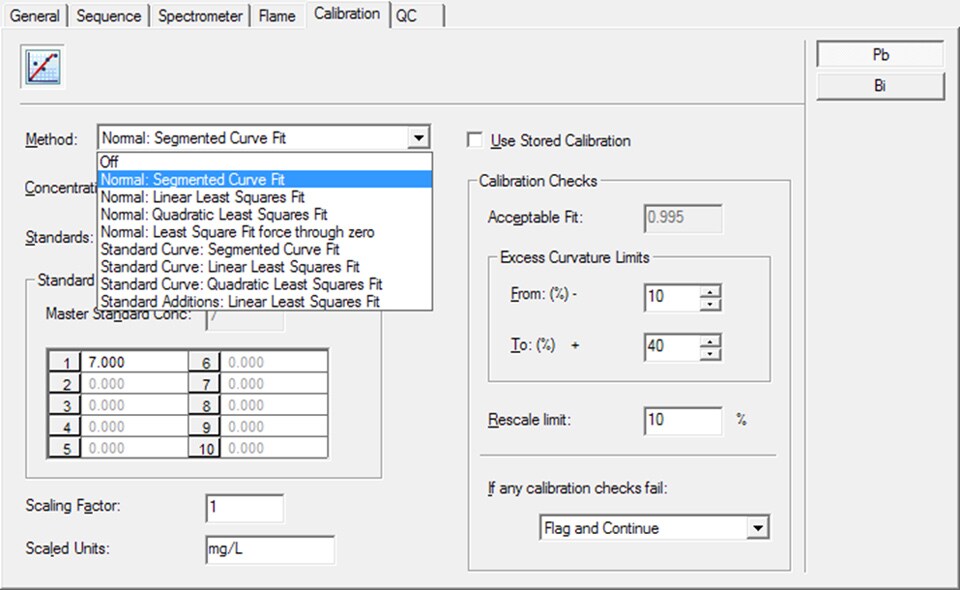Viewport: 960px width, 590px height.
Task: Switch to the Spectrometer tab
Action: [199, 15]
